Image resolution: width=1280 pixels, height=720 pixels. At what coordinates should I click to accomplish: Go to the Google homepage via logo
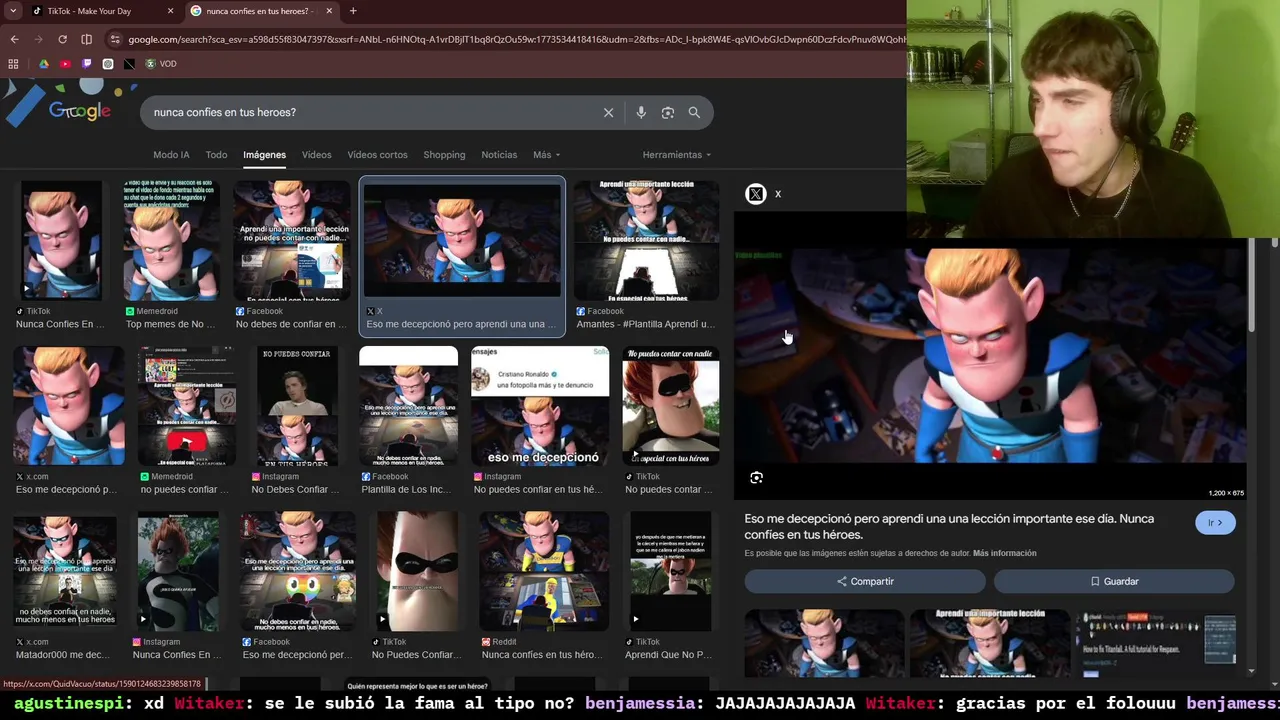(x=78, y=111)
